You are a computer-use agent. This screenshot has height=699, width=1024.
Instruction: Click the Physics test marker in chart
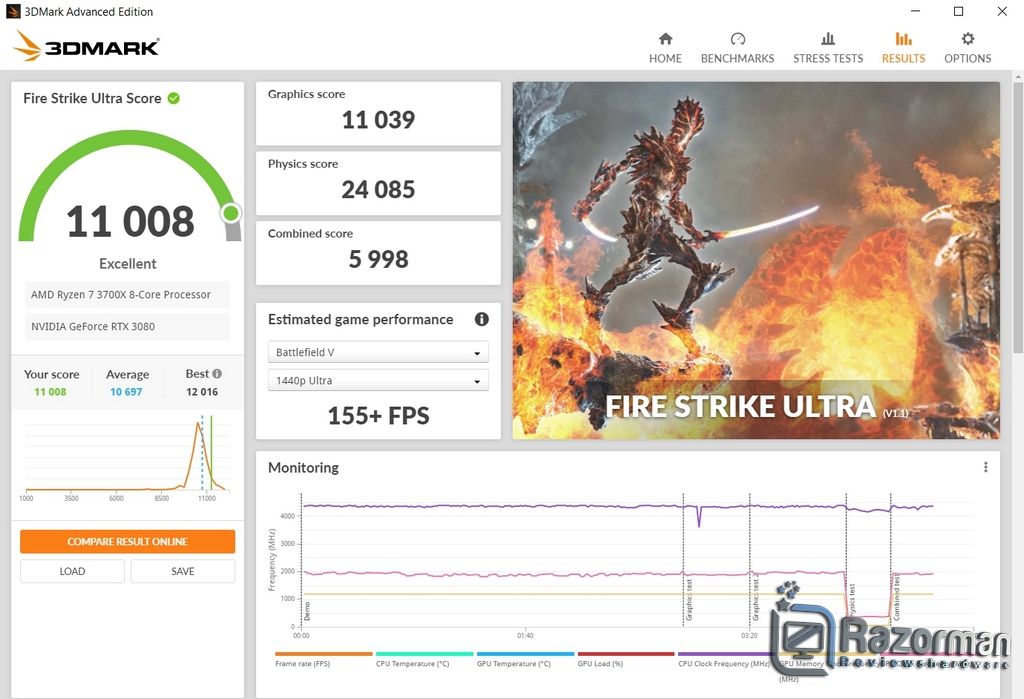(x=852, y=600)
